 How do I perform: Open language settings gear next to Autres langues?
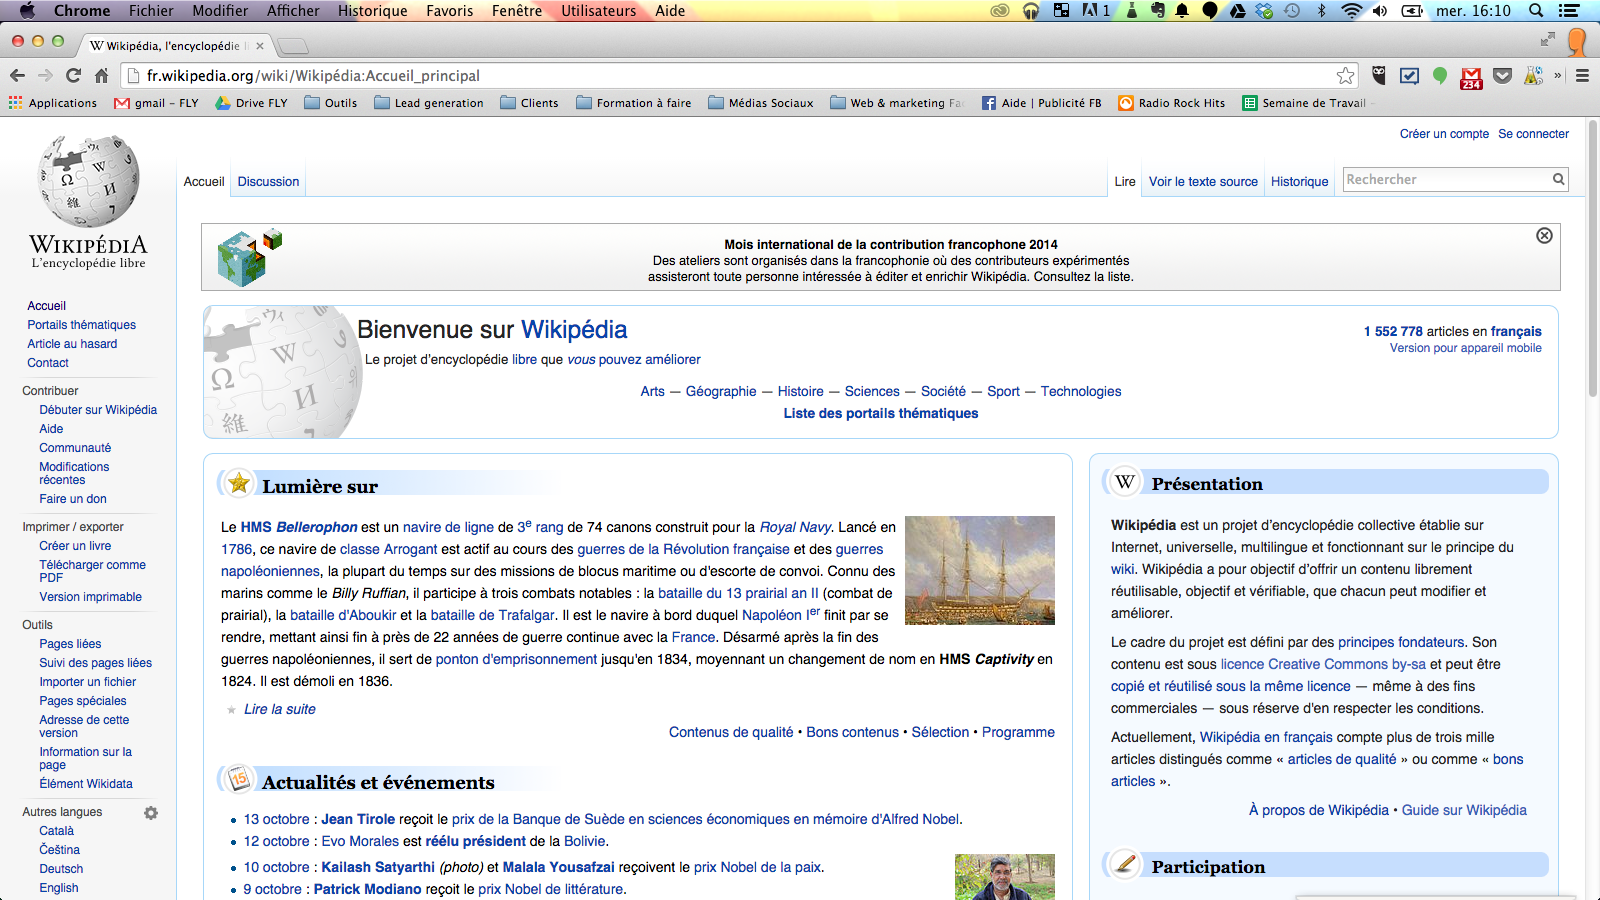[151, 813]
